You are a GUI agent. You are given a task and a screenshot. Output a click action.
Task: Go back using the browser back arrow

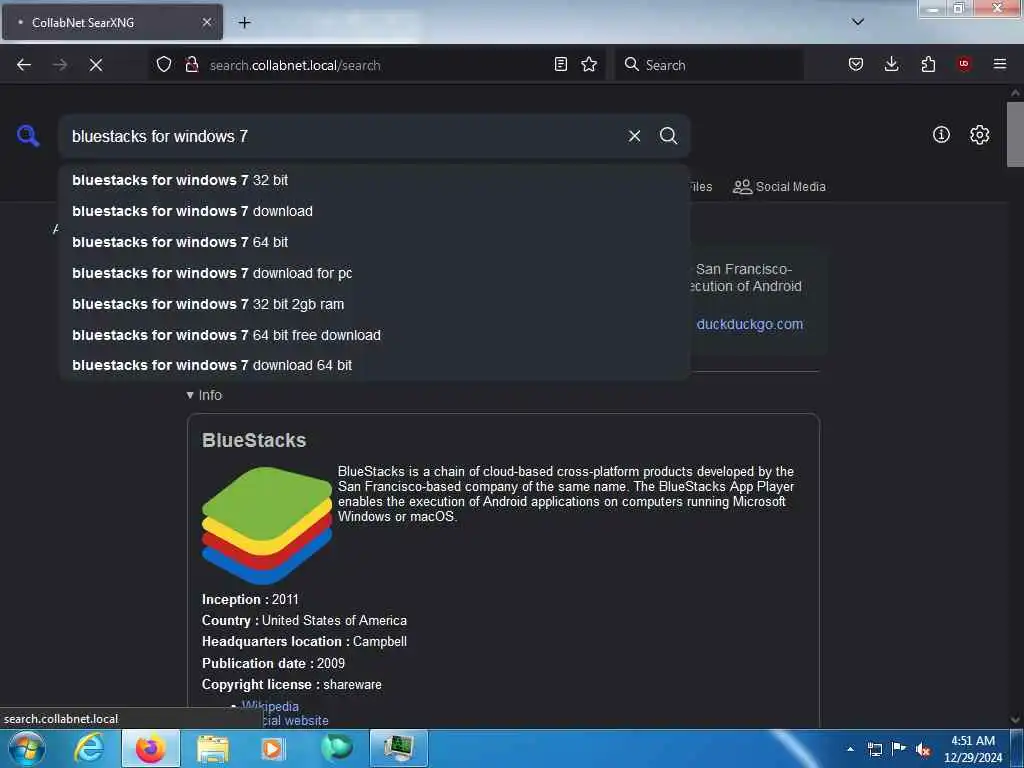(x=24, y=65)
